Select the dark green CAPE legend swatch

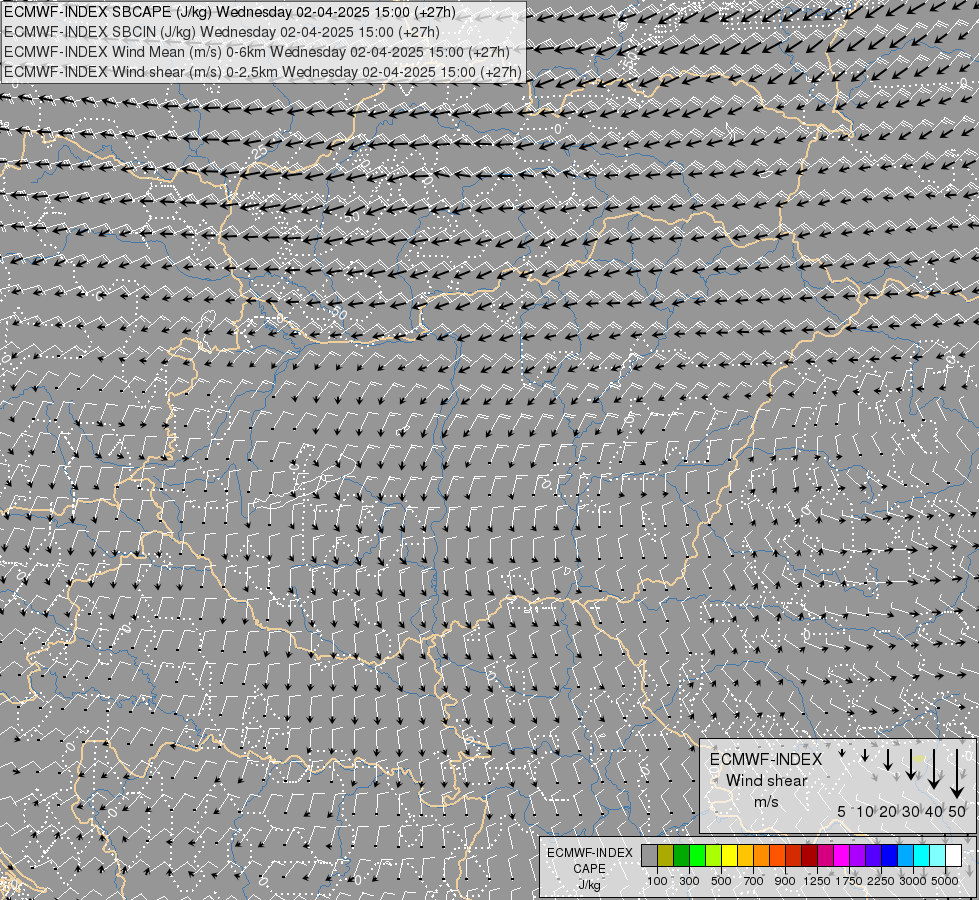tap(681, 855)
